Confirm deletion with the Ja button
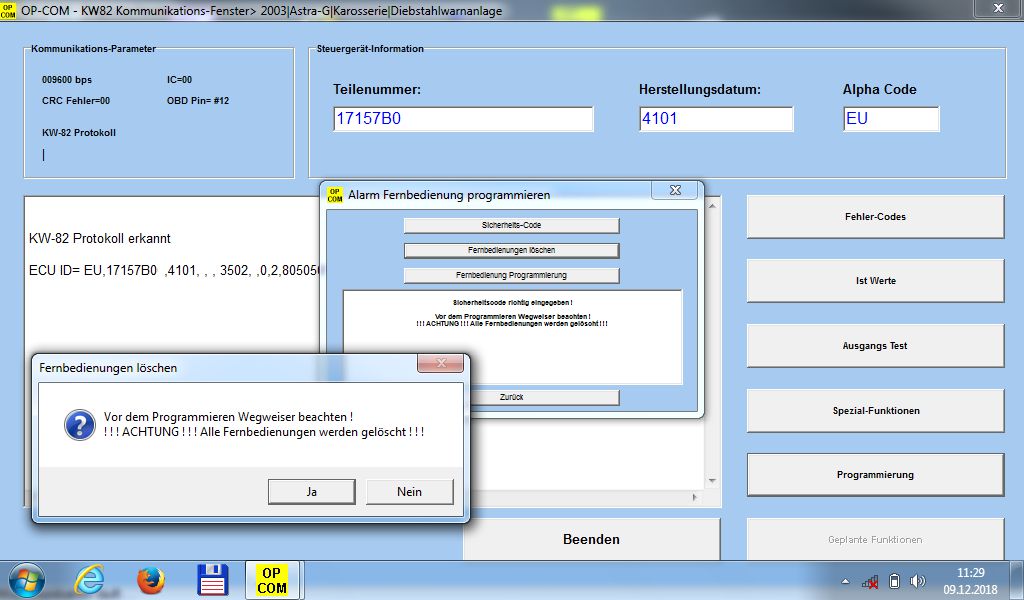Image resolution: width=1024 pixels, height=600 pixels. point(312,492)
